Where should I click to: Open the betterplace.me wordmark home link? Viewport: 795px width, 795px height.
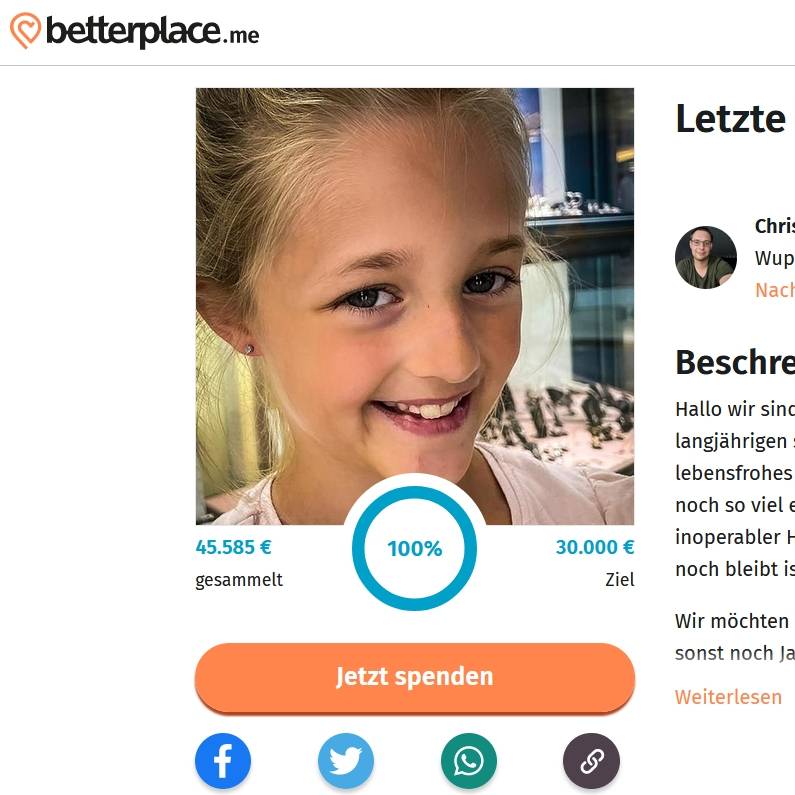pos(153,32)
